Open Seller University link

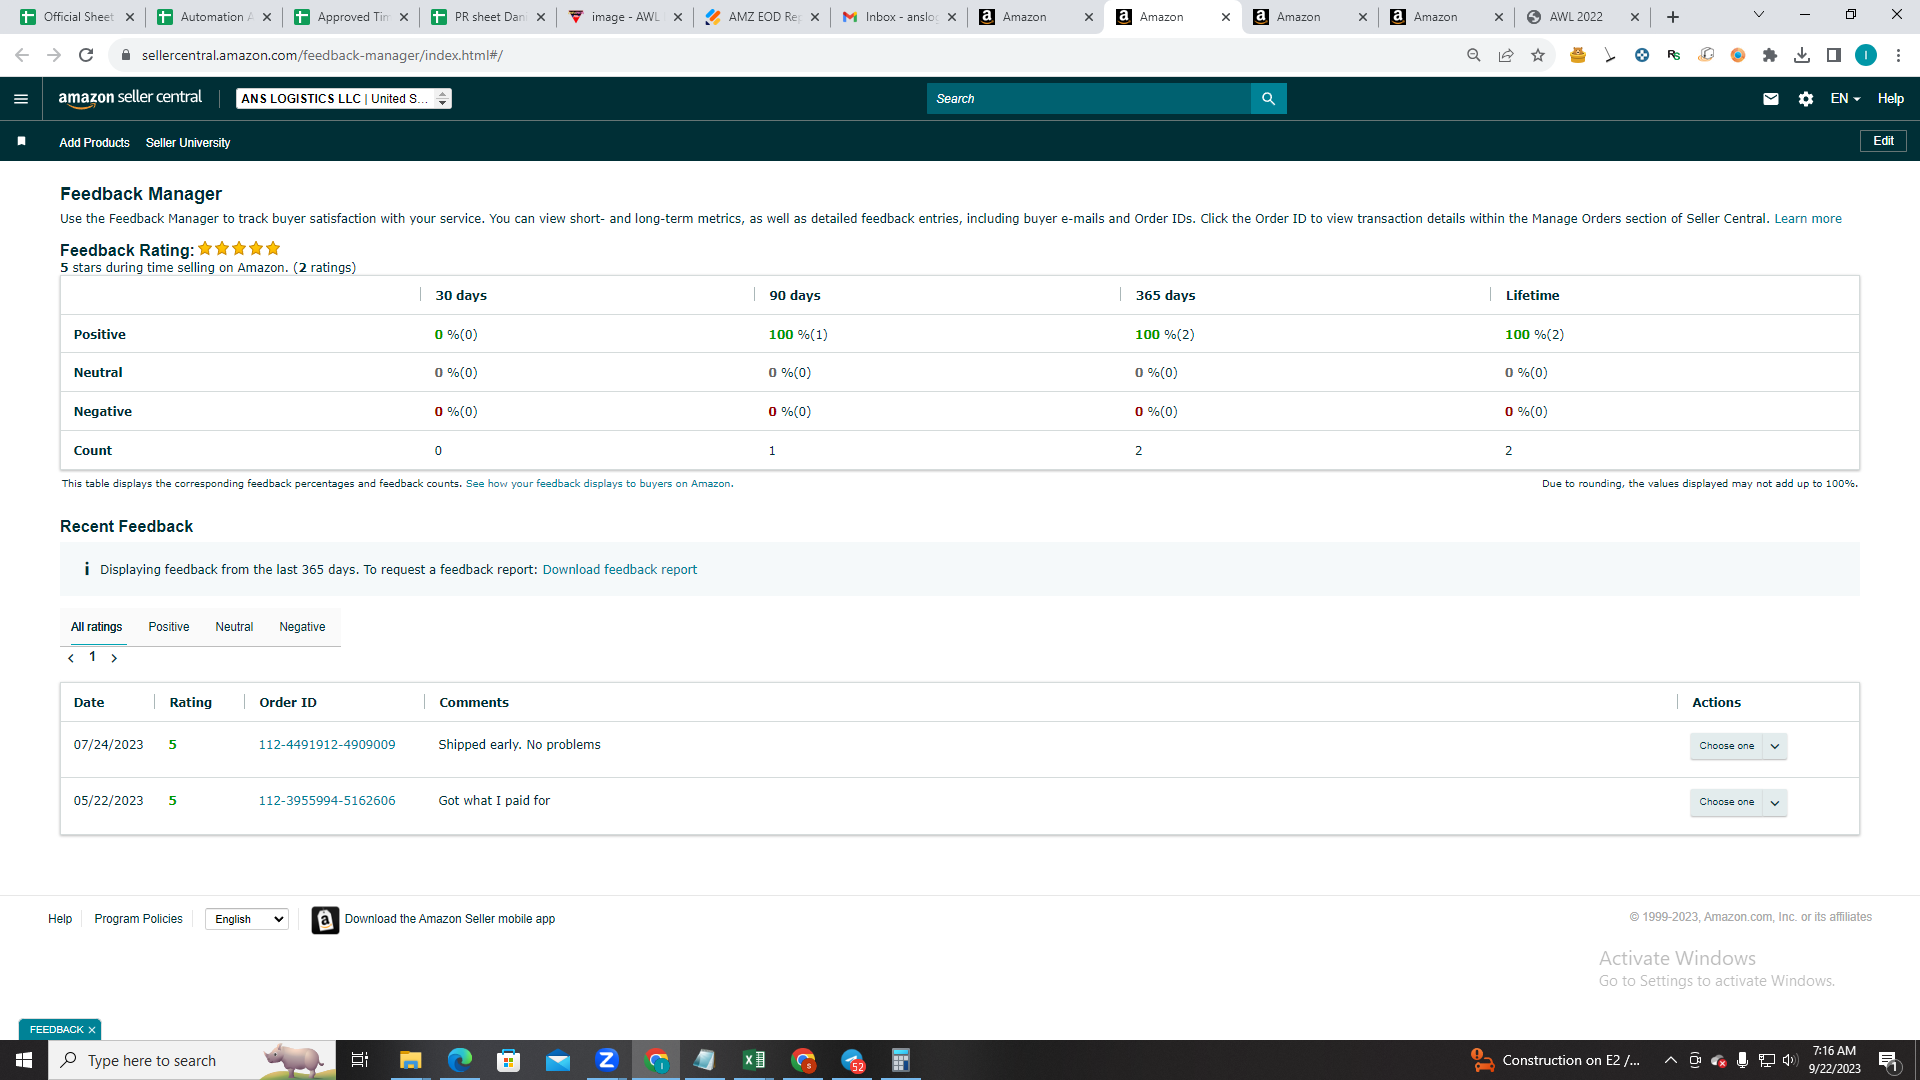188,143
